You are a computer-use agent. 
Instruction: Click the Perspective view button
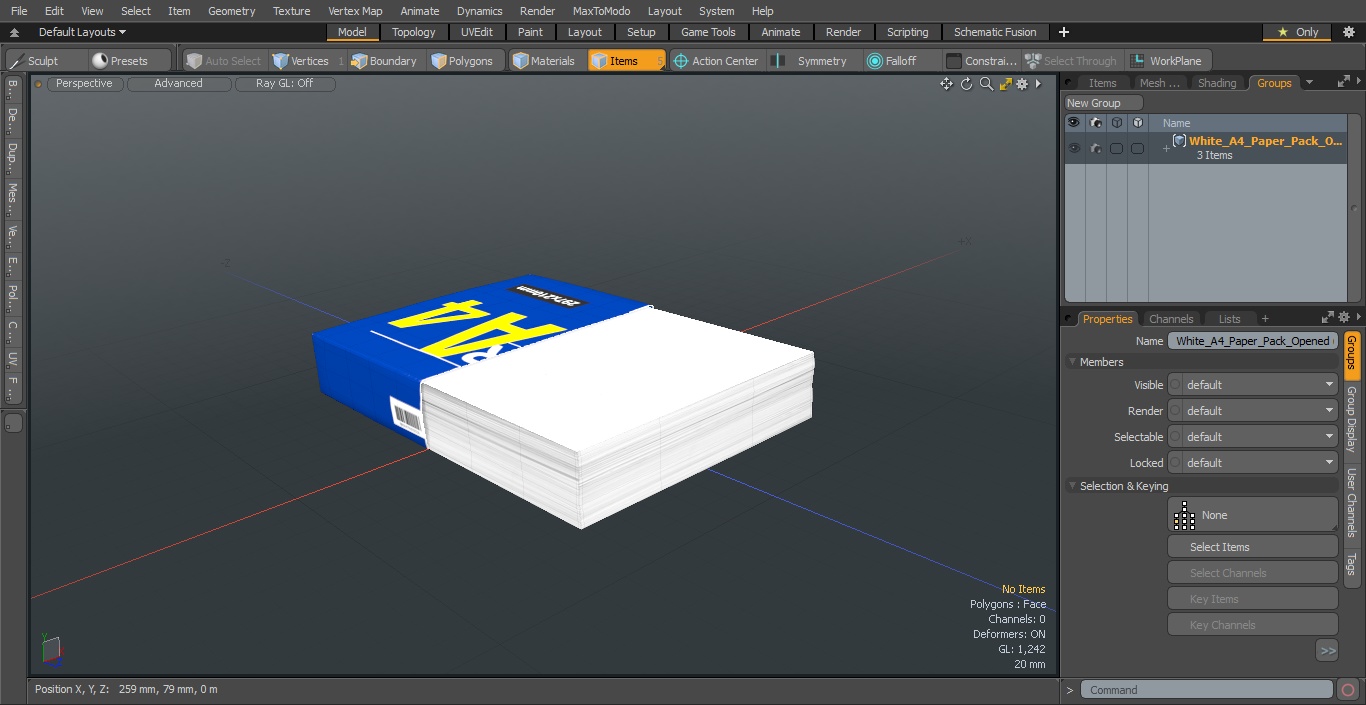[x=84, y=84]
